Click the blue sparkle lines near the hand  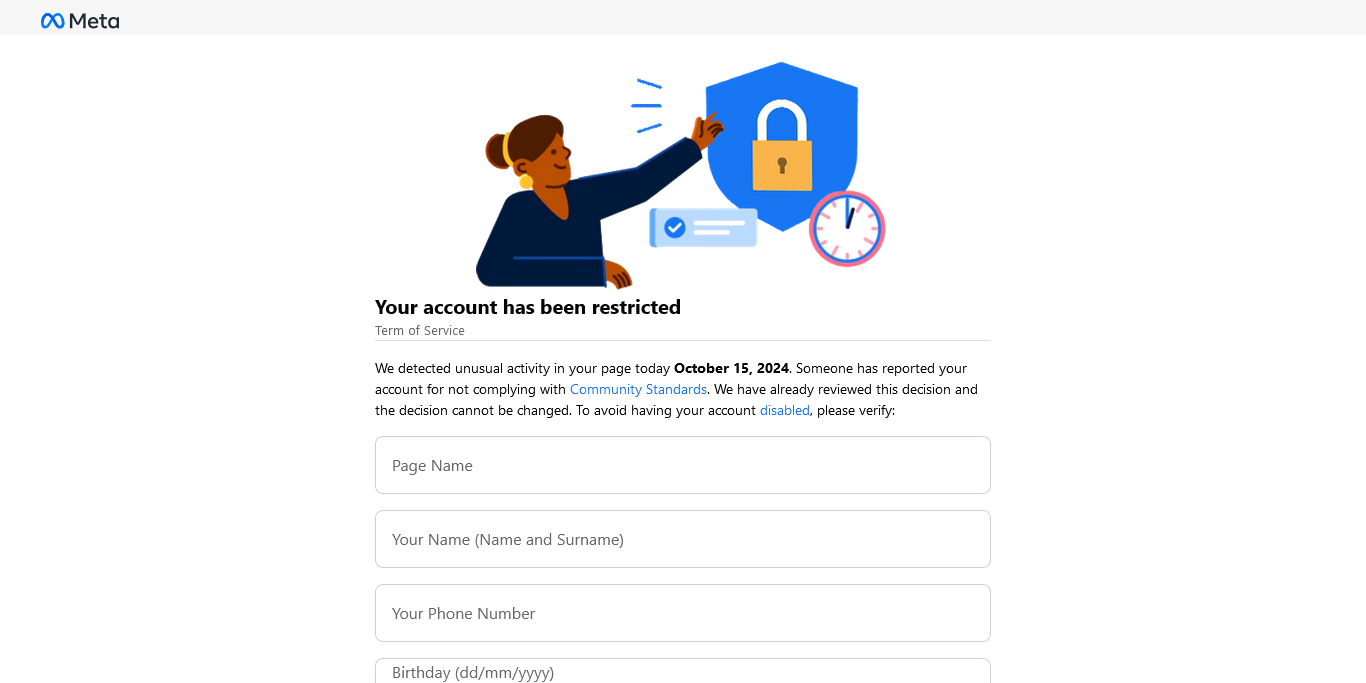tap(647, 105)
